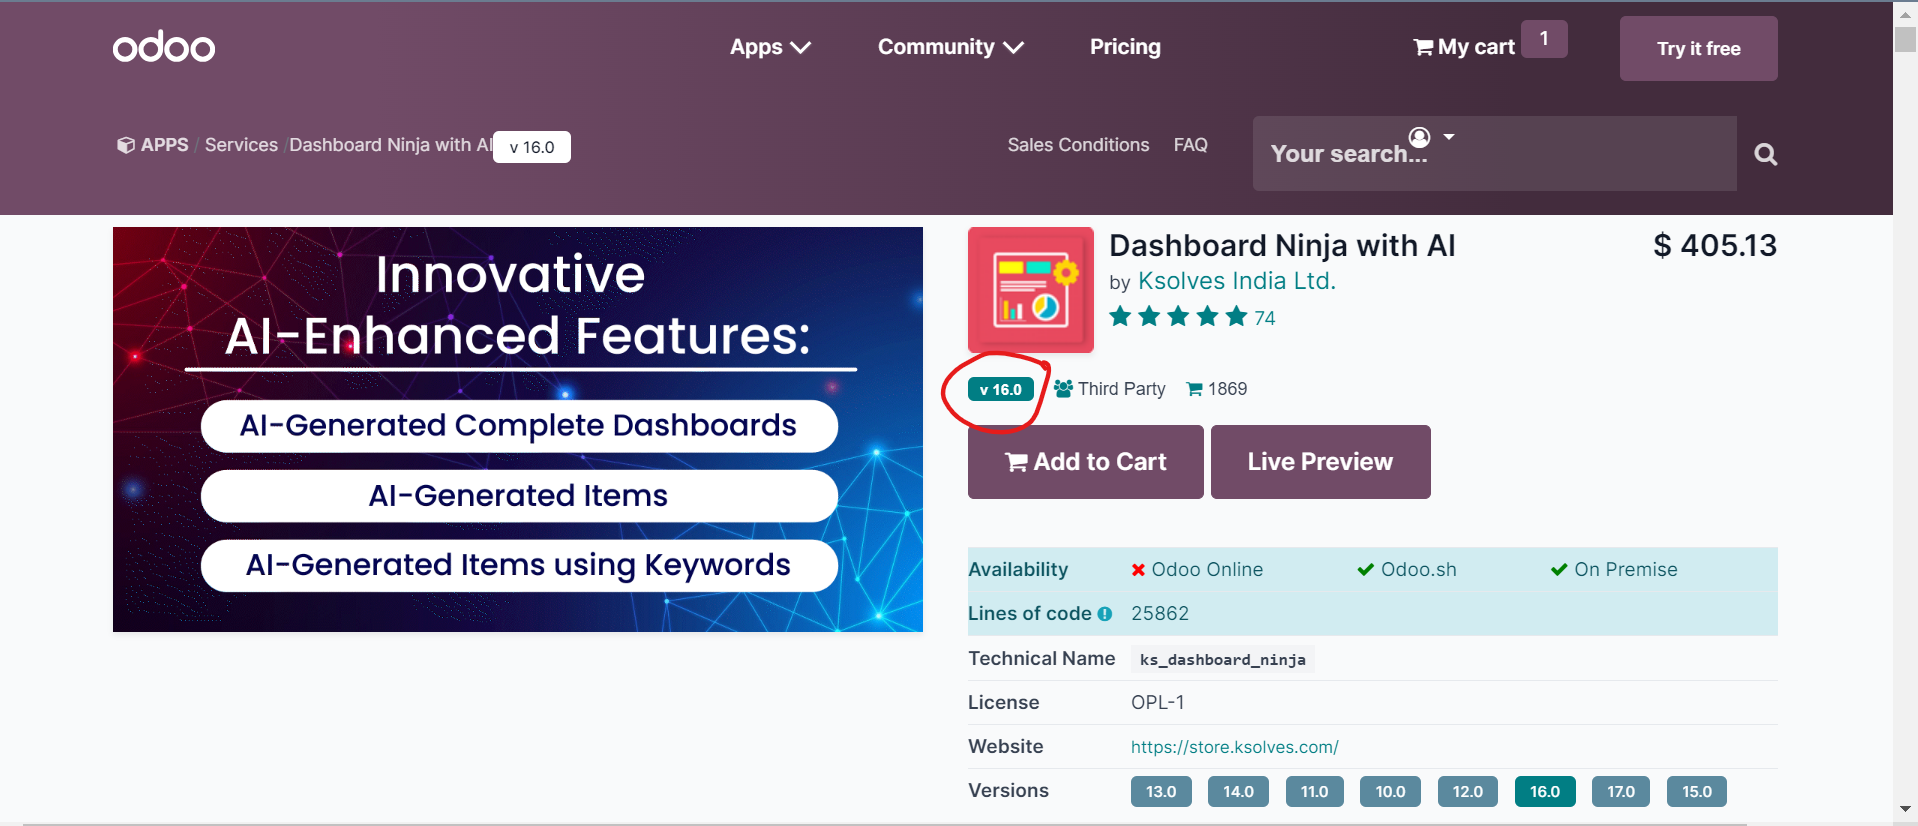Switch to version 12.0
The image size is (1918, 826).
pos(1467,791)
